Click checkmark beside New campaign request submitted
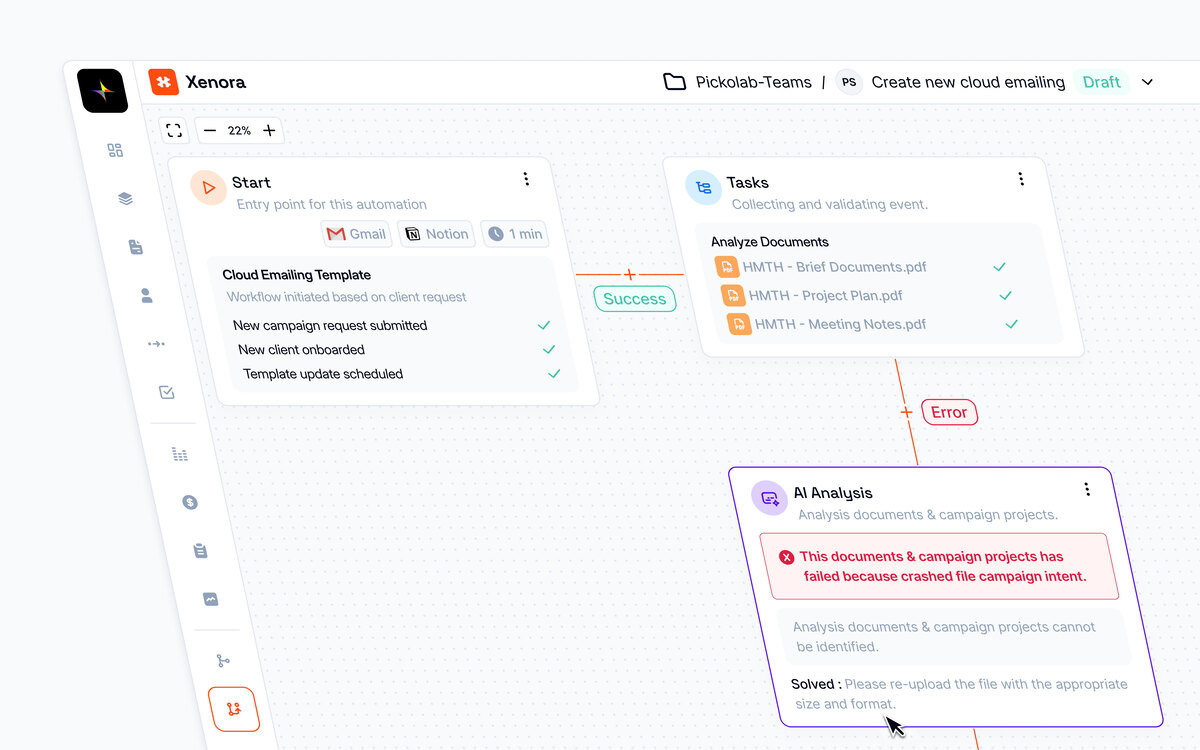 [544, 325]
